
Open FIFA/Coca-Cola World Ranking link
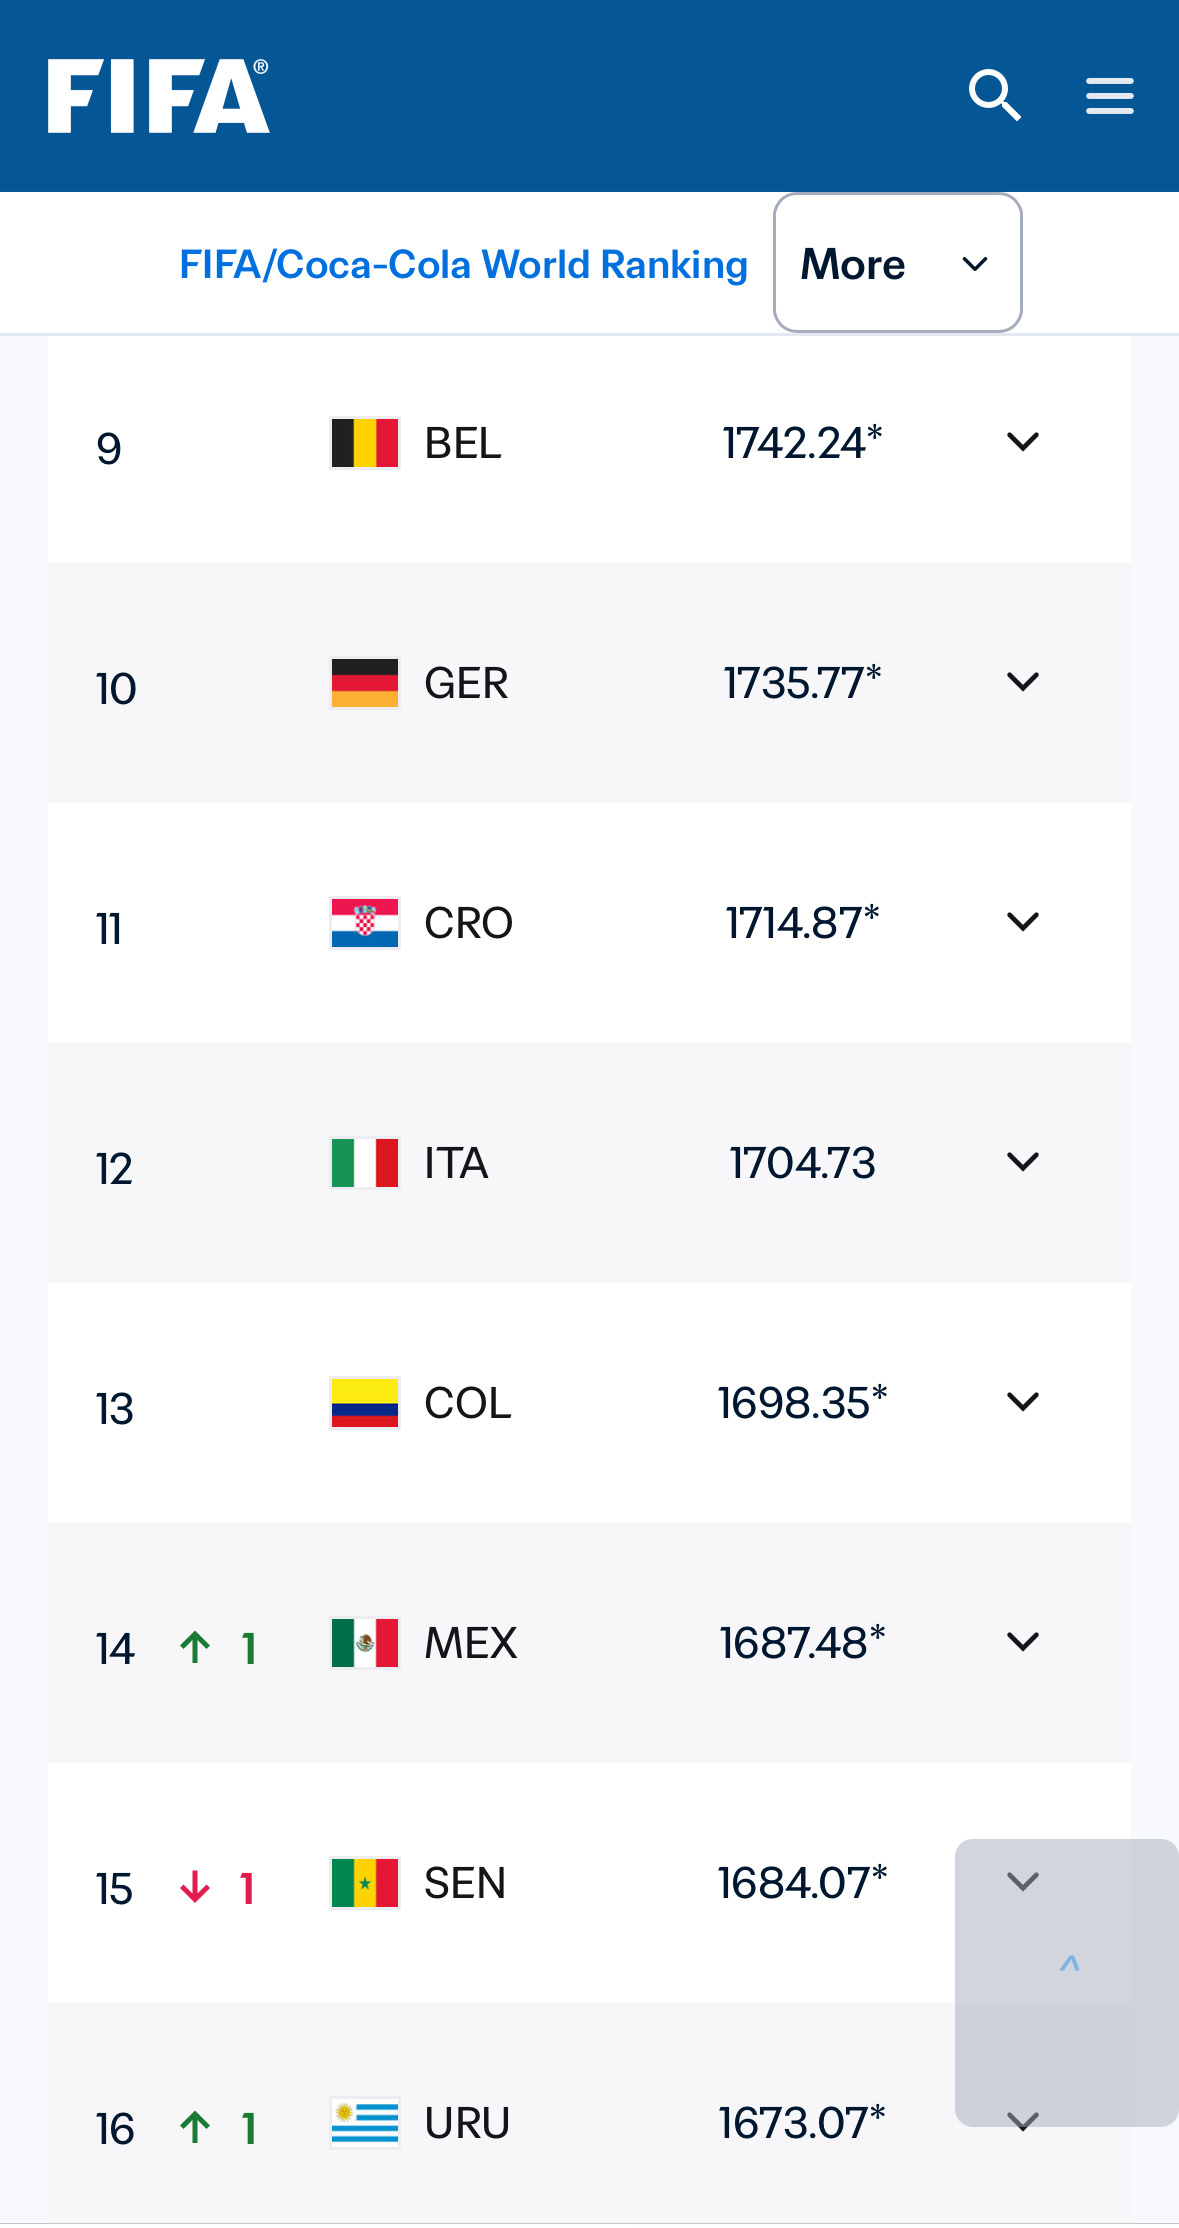(x=463, y=265)
